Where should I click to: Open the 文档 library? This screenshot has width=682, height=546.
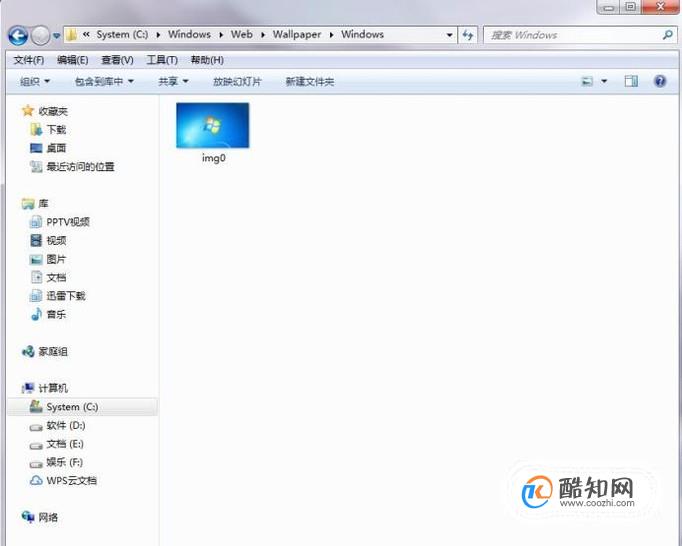(x=56, y=278)
